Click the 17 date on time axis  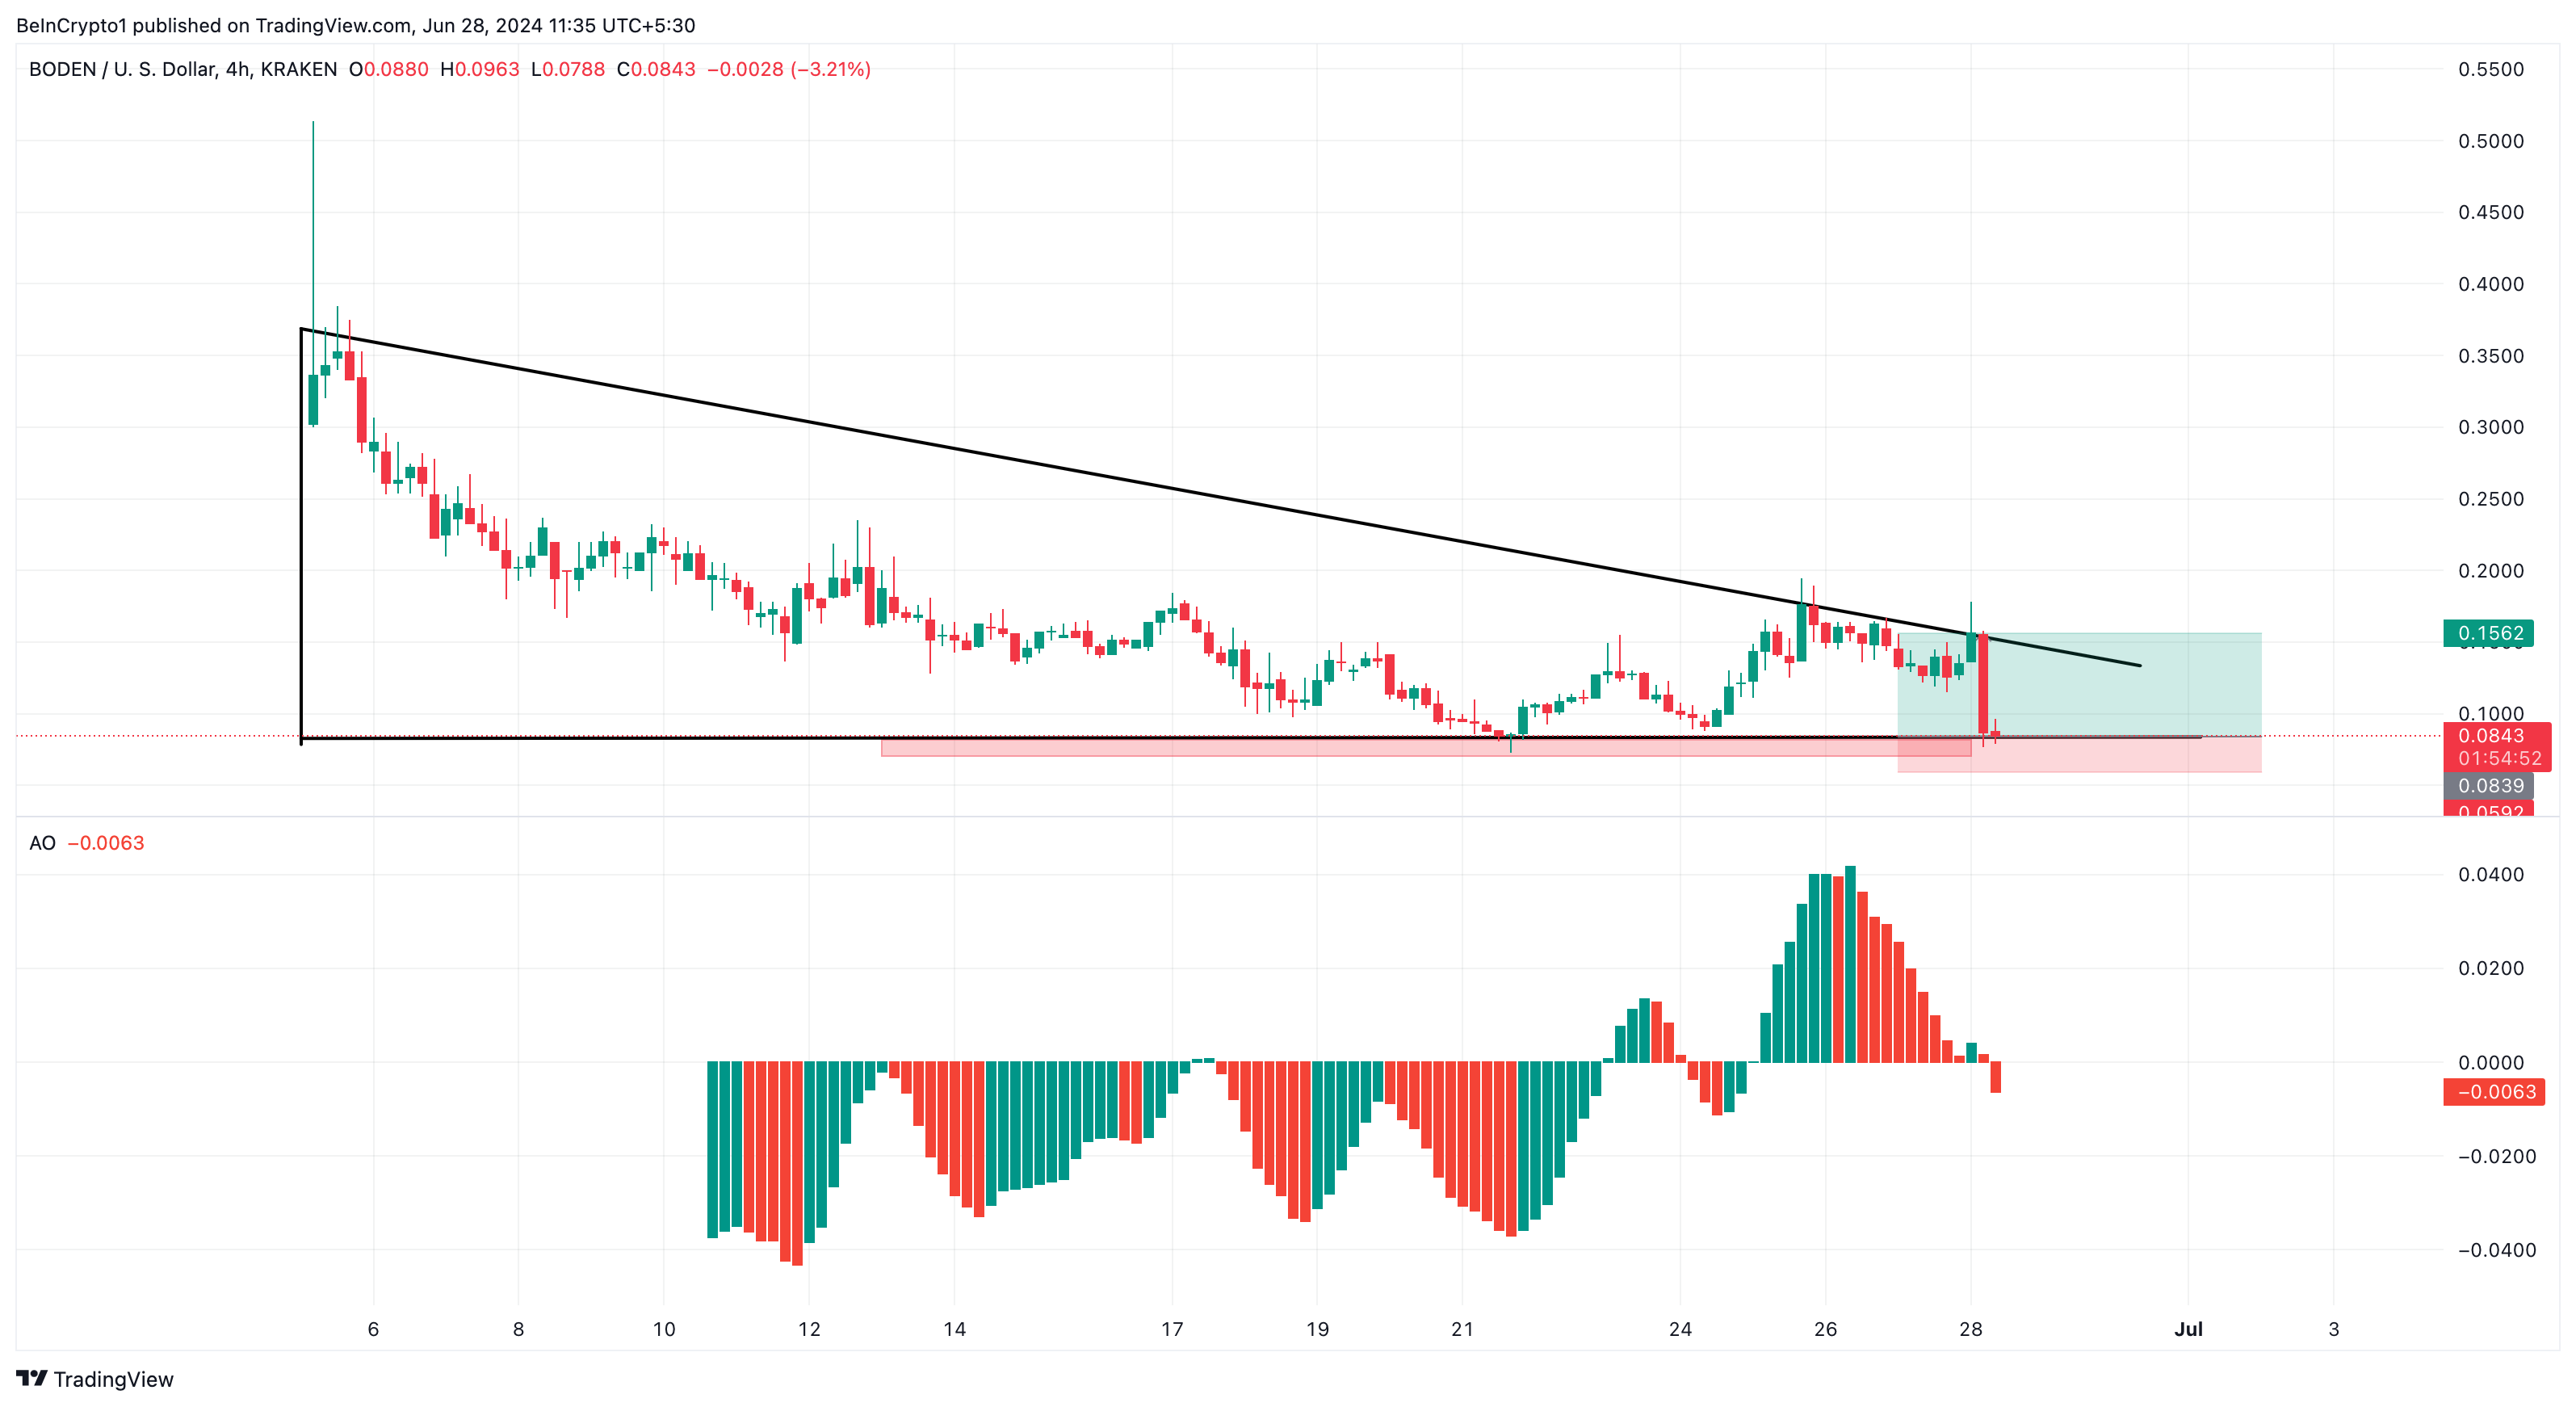1172,1329
